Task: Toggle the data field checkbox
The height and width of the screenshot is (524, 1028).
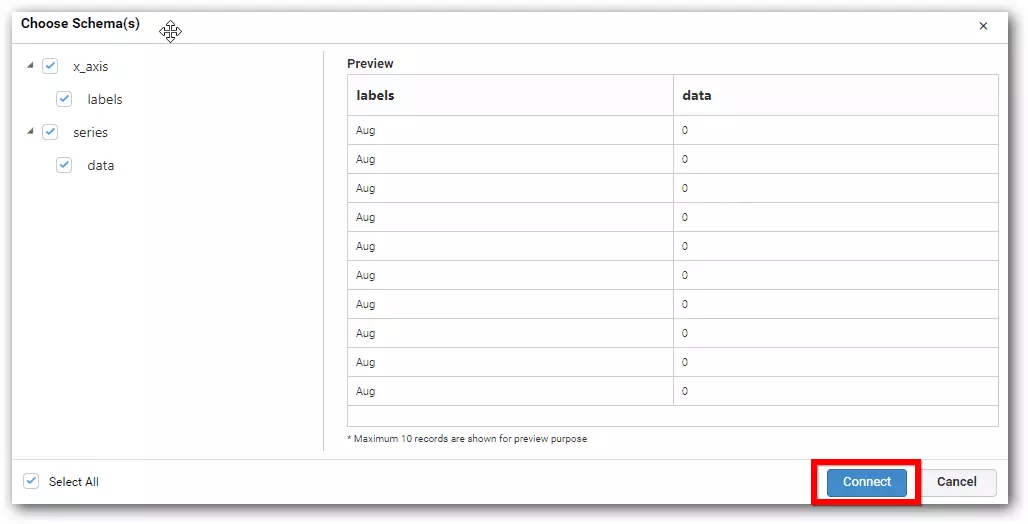Action: point(64,165)
